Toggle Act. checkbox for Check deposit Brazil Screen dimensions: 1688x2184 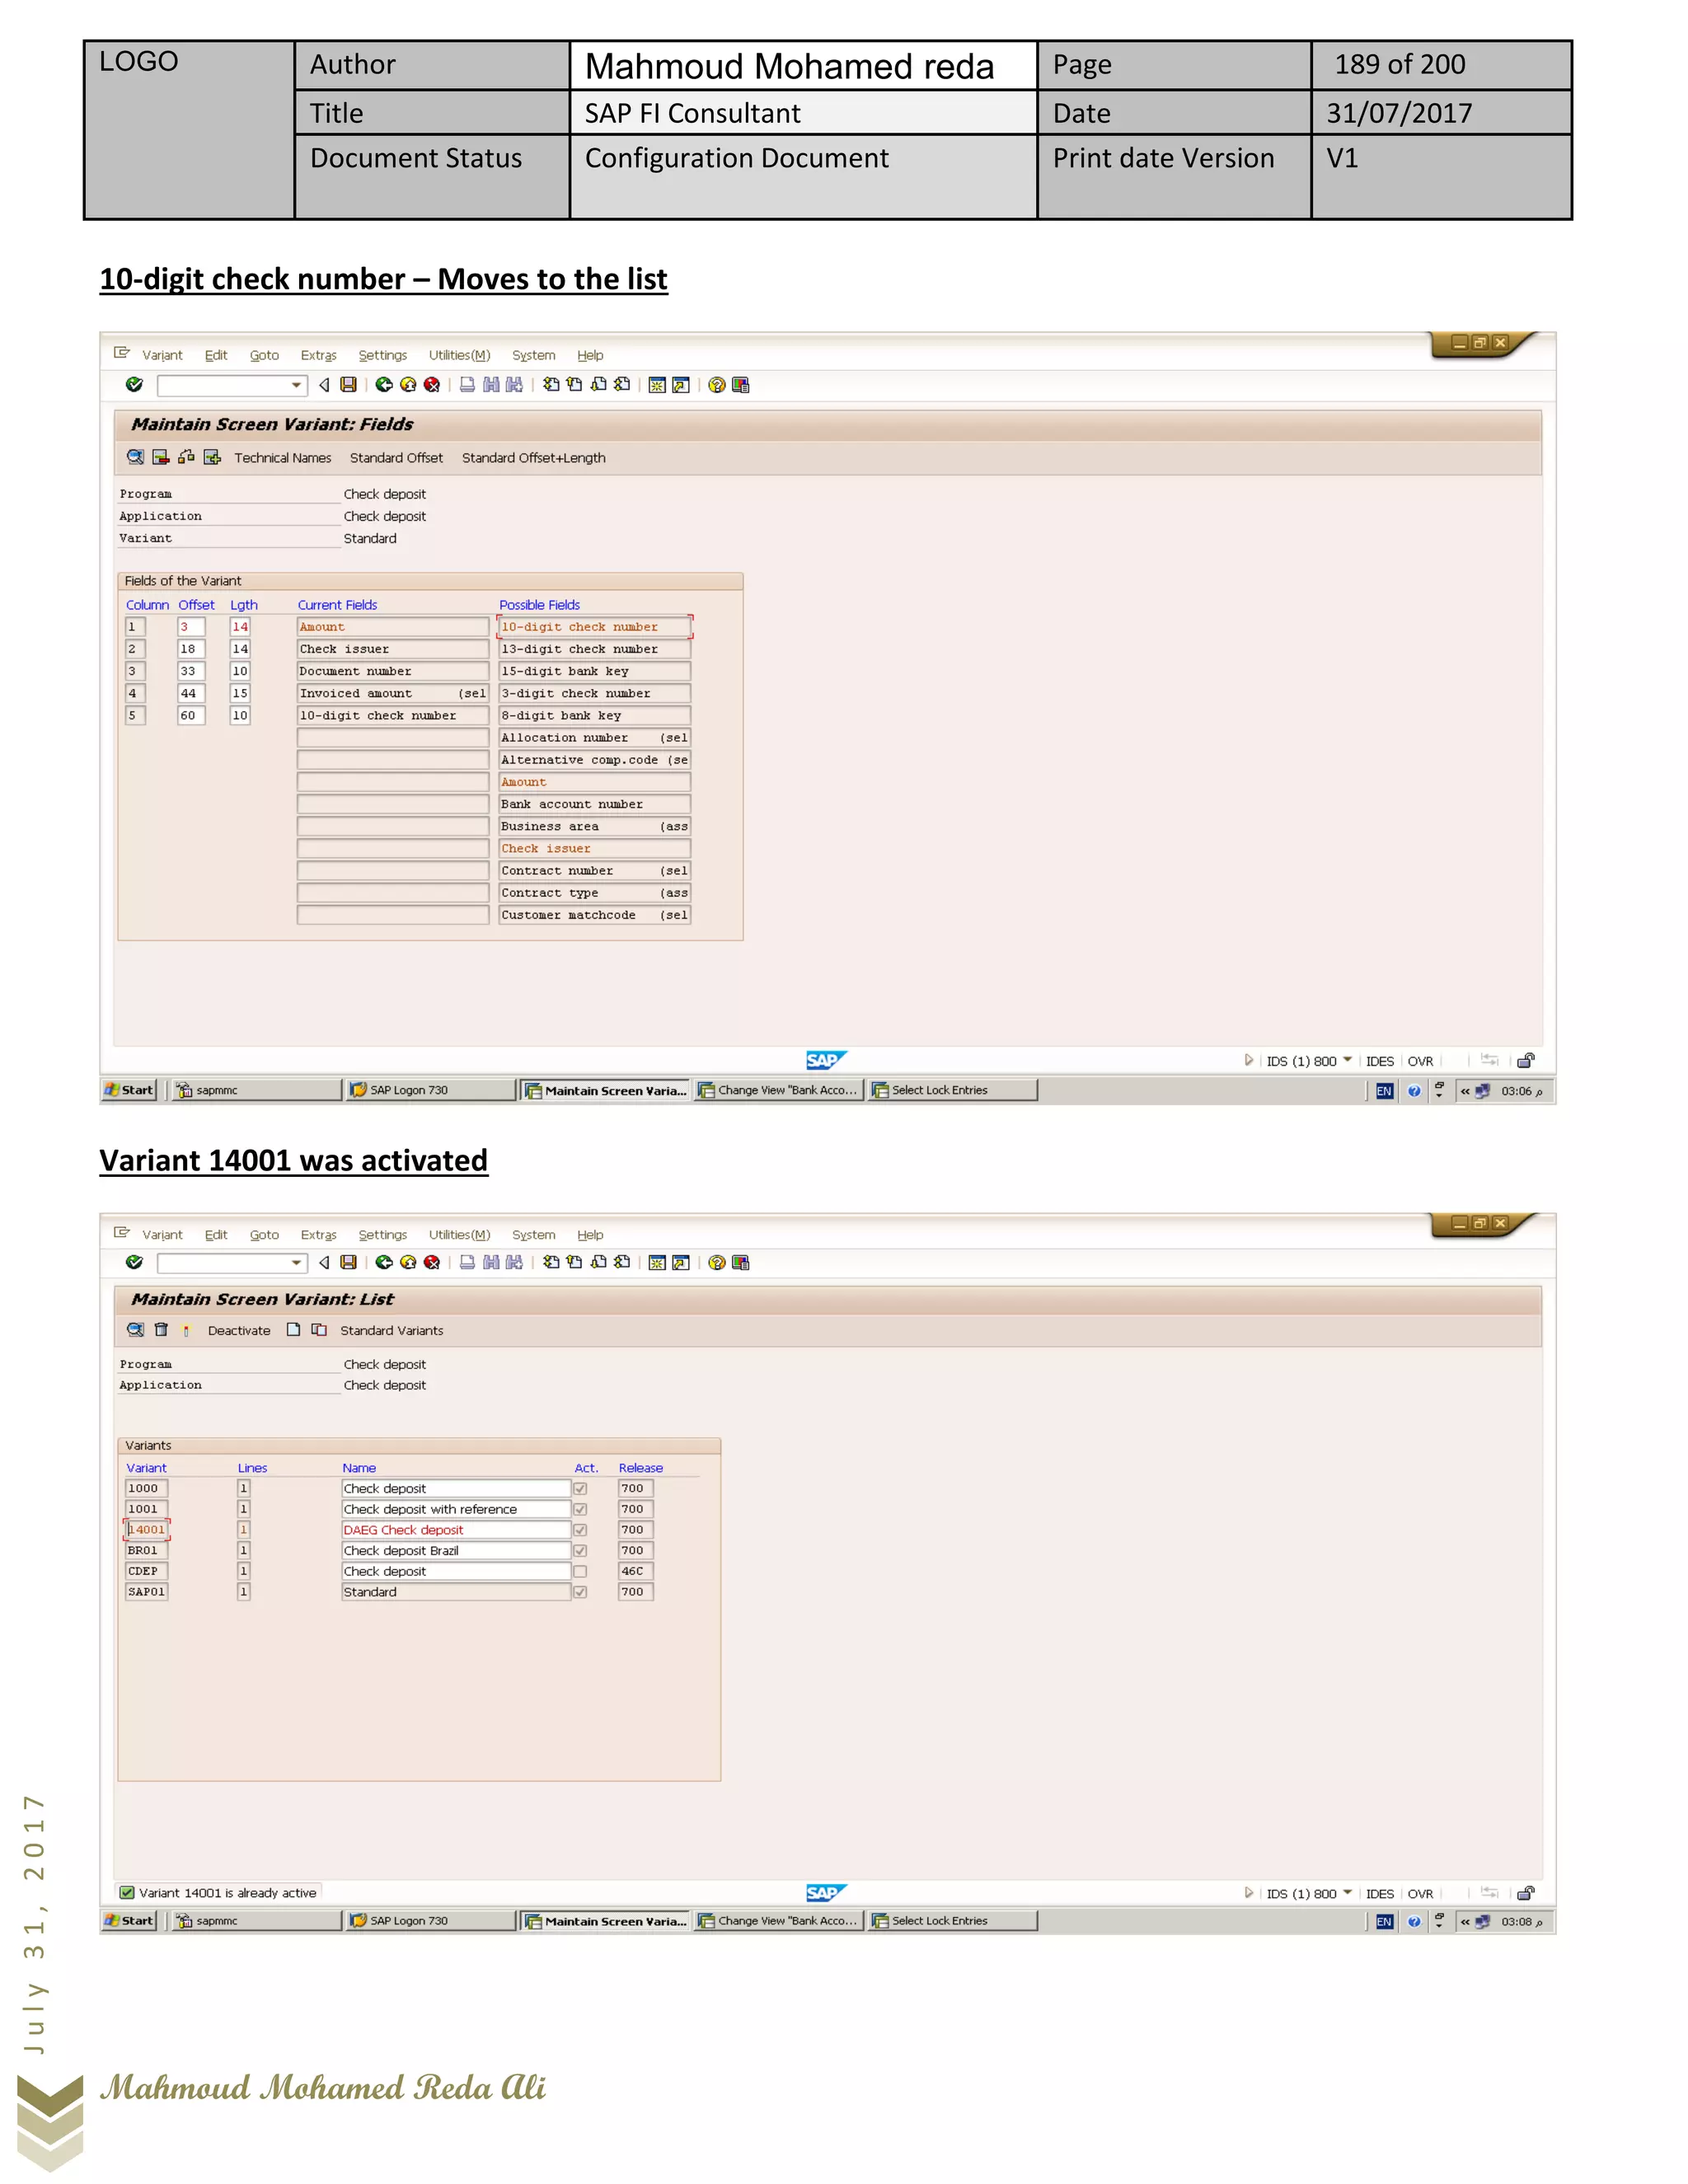pyautogui.click(x=580, y=1551)
